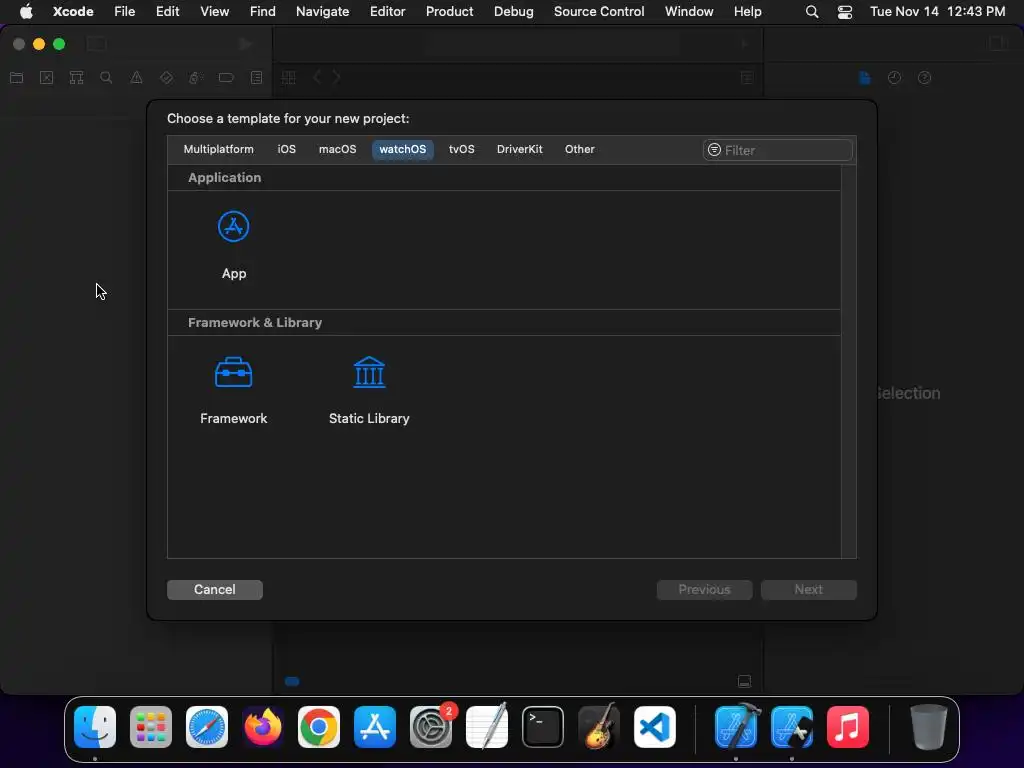1024x768 pixels.
Task: Switch to the macOS tab
Action: point(337,149)
